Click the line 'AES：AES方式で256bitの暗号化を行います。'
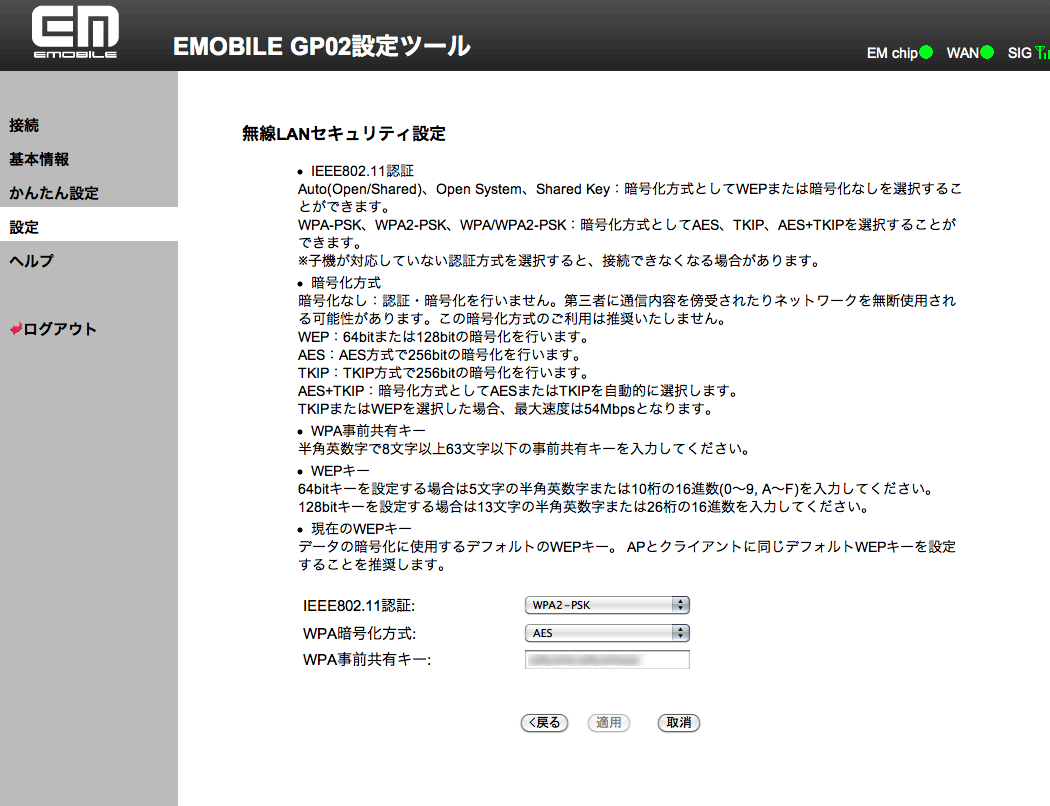 click(441, 355)
